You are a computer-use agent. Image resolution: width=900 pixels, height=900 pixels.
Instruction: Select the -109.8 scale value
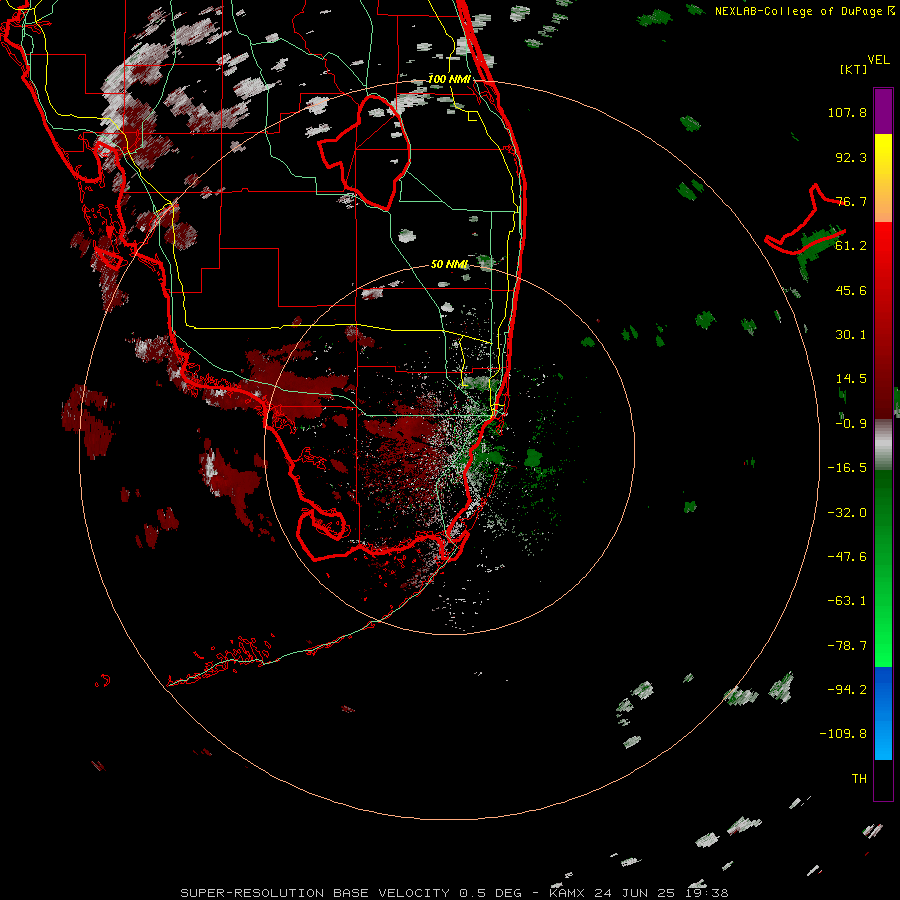pyautogui.click(x=843, y=734)
